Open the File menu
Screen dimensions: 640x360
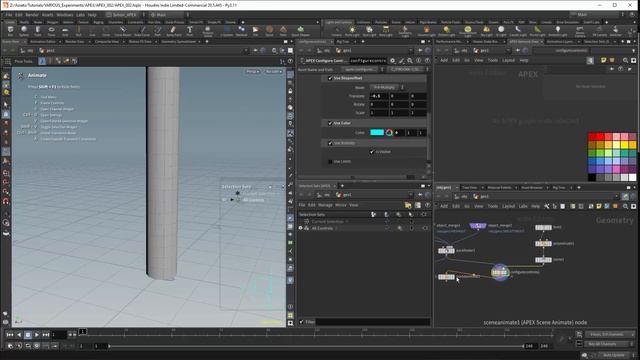(9, 15)
